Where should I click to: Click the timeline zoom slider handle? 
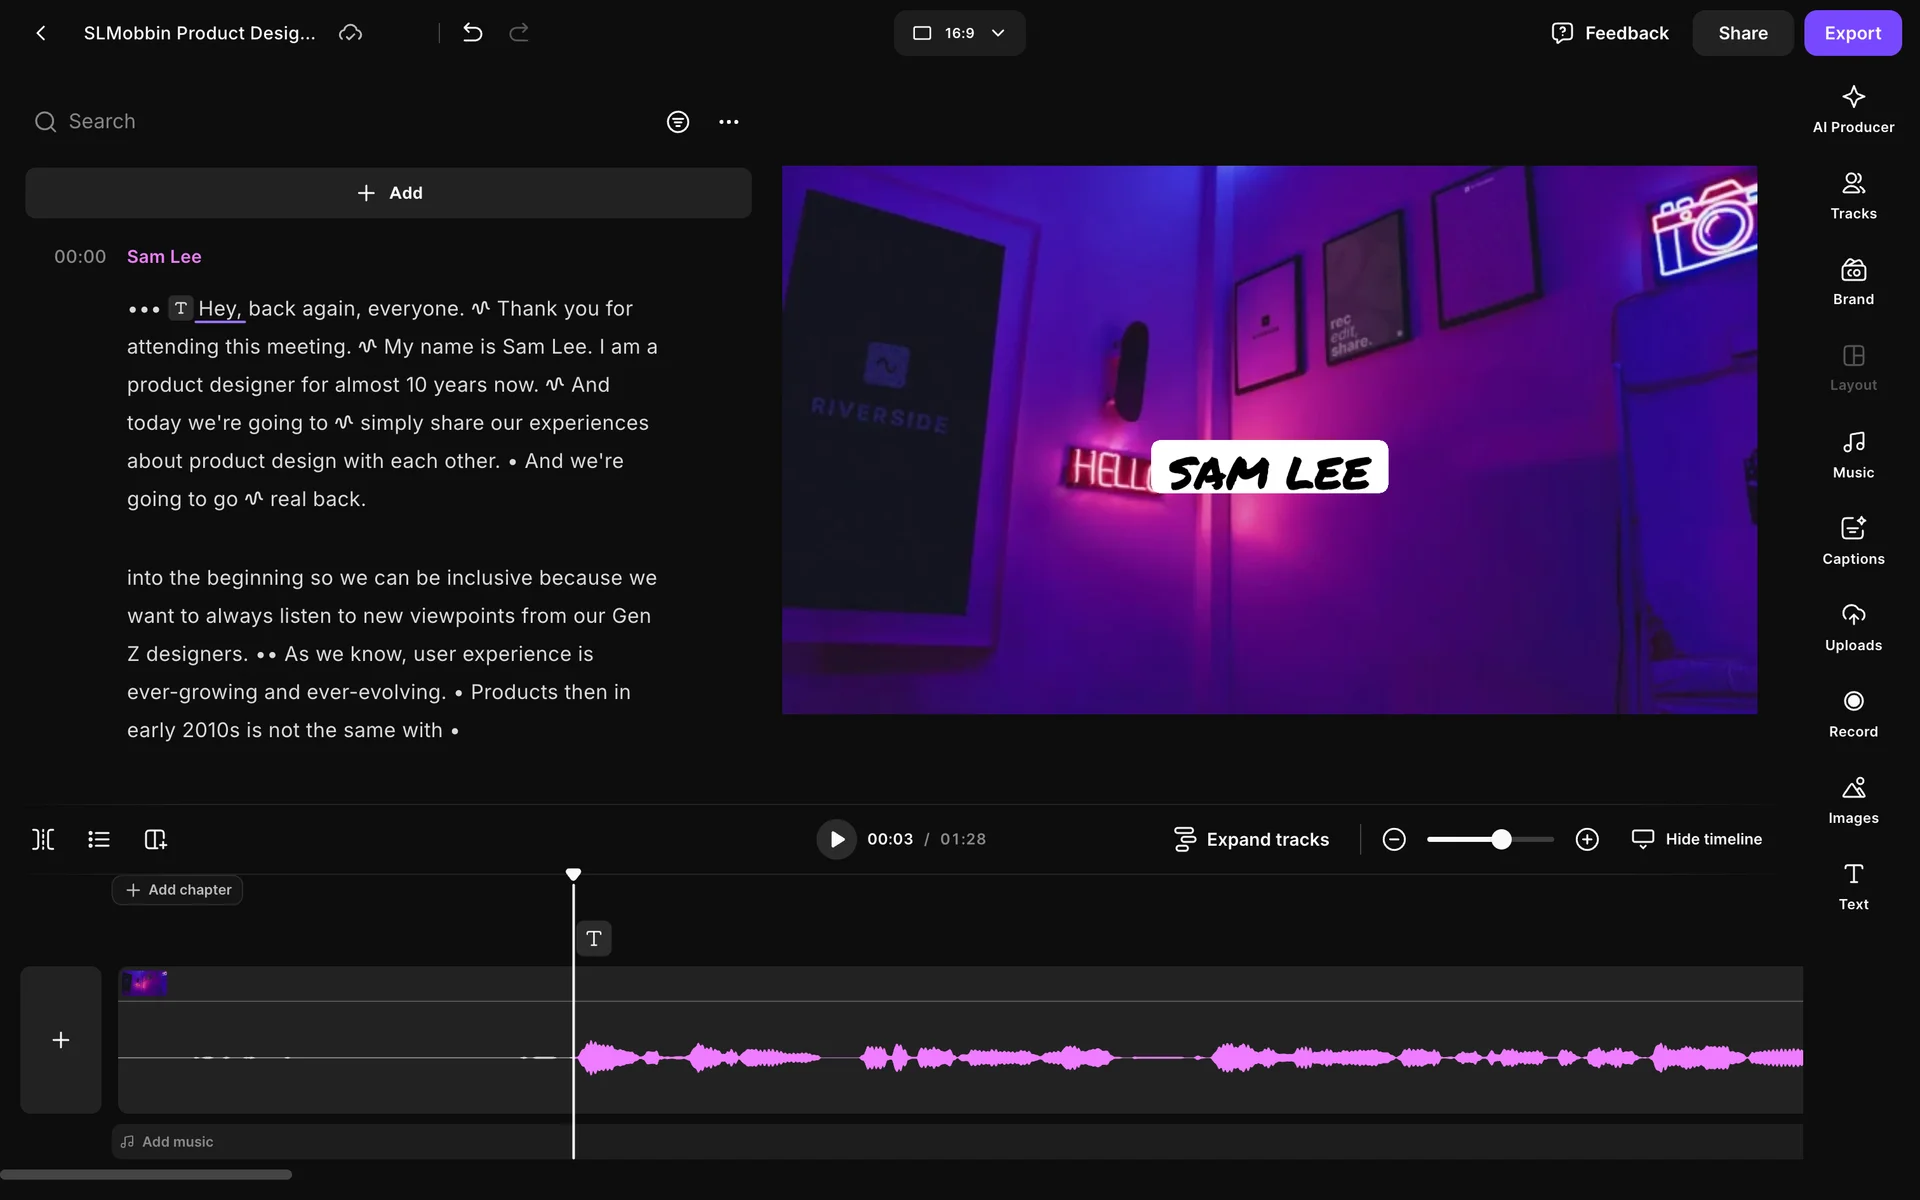[1501, 839]
